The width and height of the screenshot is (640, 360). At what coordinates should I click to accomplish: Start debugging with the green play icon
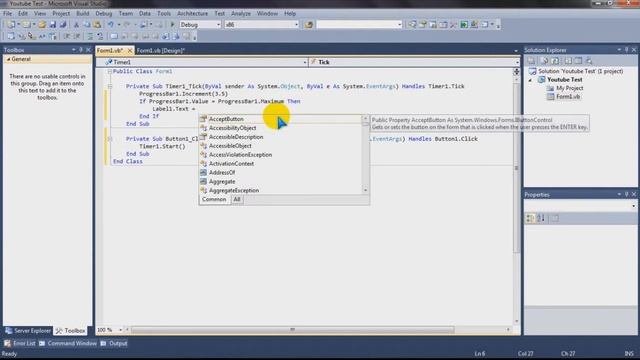pos(172,24)
